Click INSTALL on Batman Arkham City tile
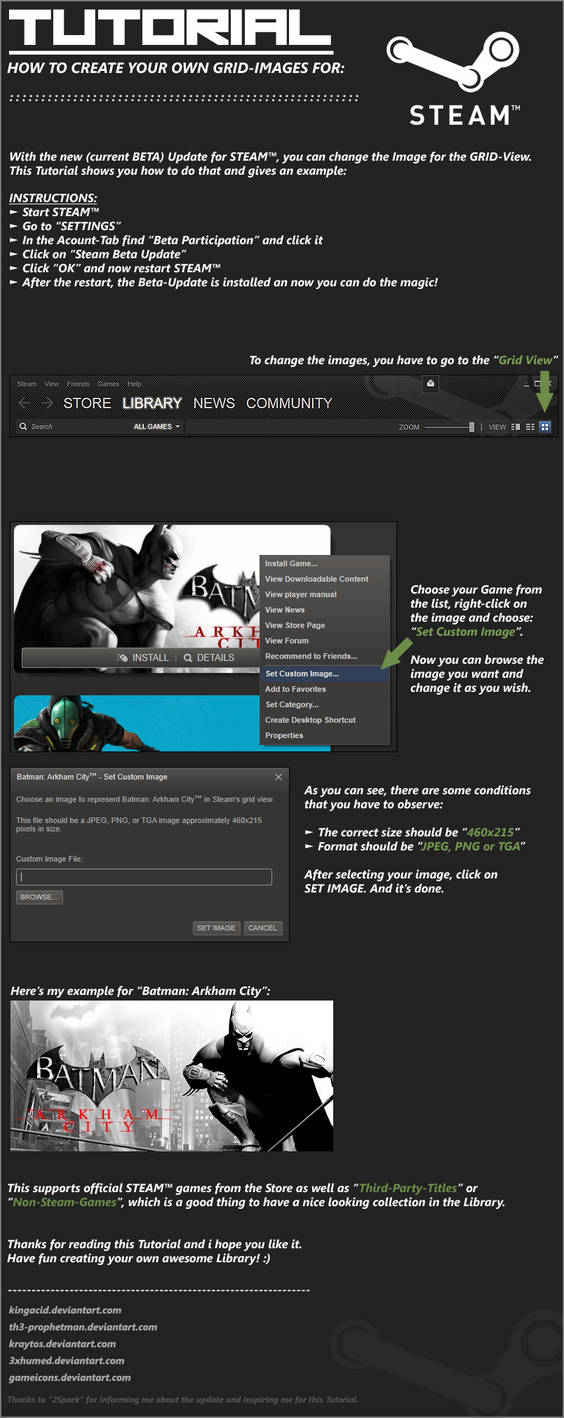 click(x=142, y=657)
